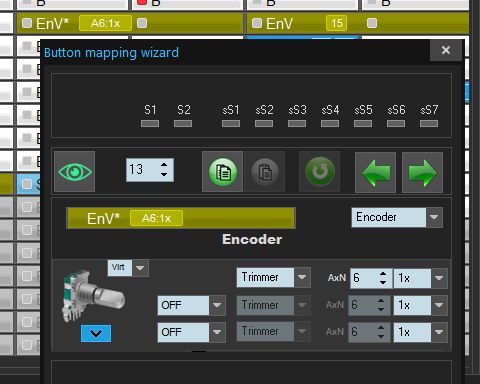Go to previous button with left arrow
Screen dimensions: 480x384
pos(375,172)
